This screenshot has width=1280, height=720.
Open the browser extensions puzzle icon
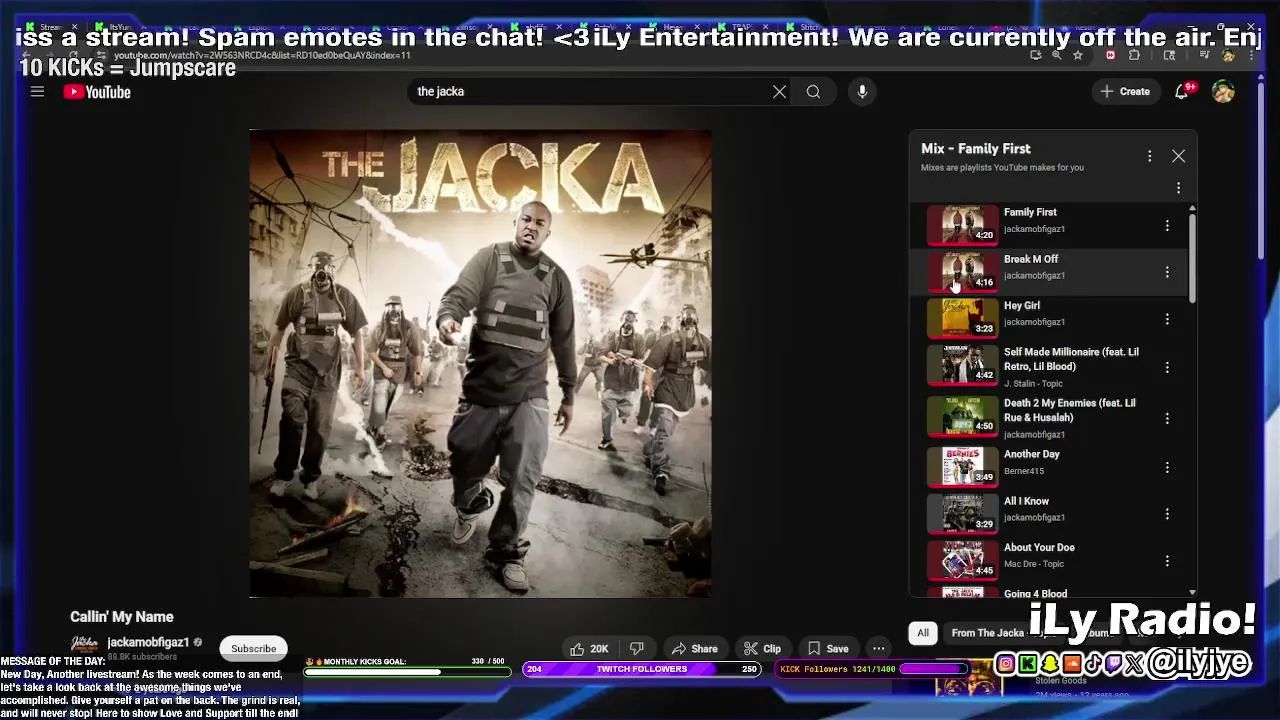pyautogui.click(x=1133, y=56)
